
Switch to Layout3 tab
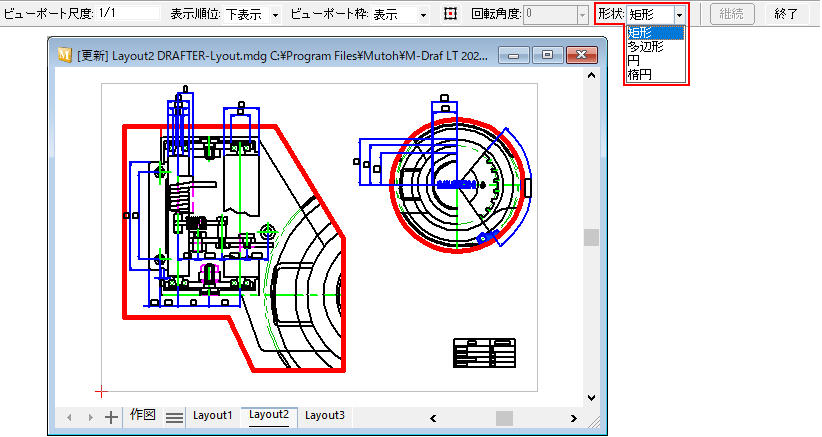click(325, 415)
